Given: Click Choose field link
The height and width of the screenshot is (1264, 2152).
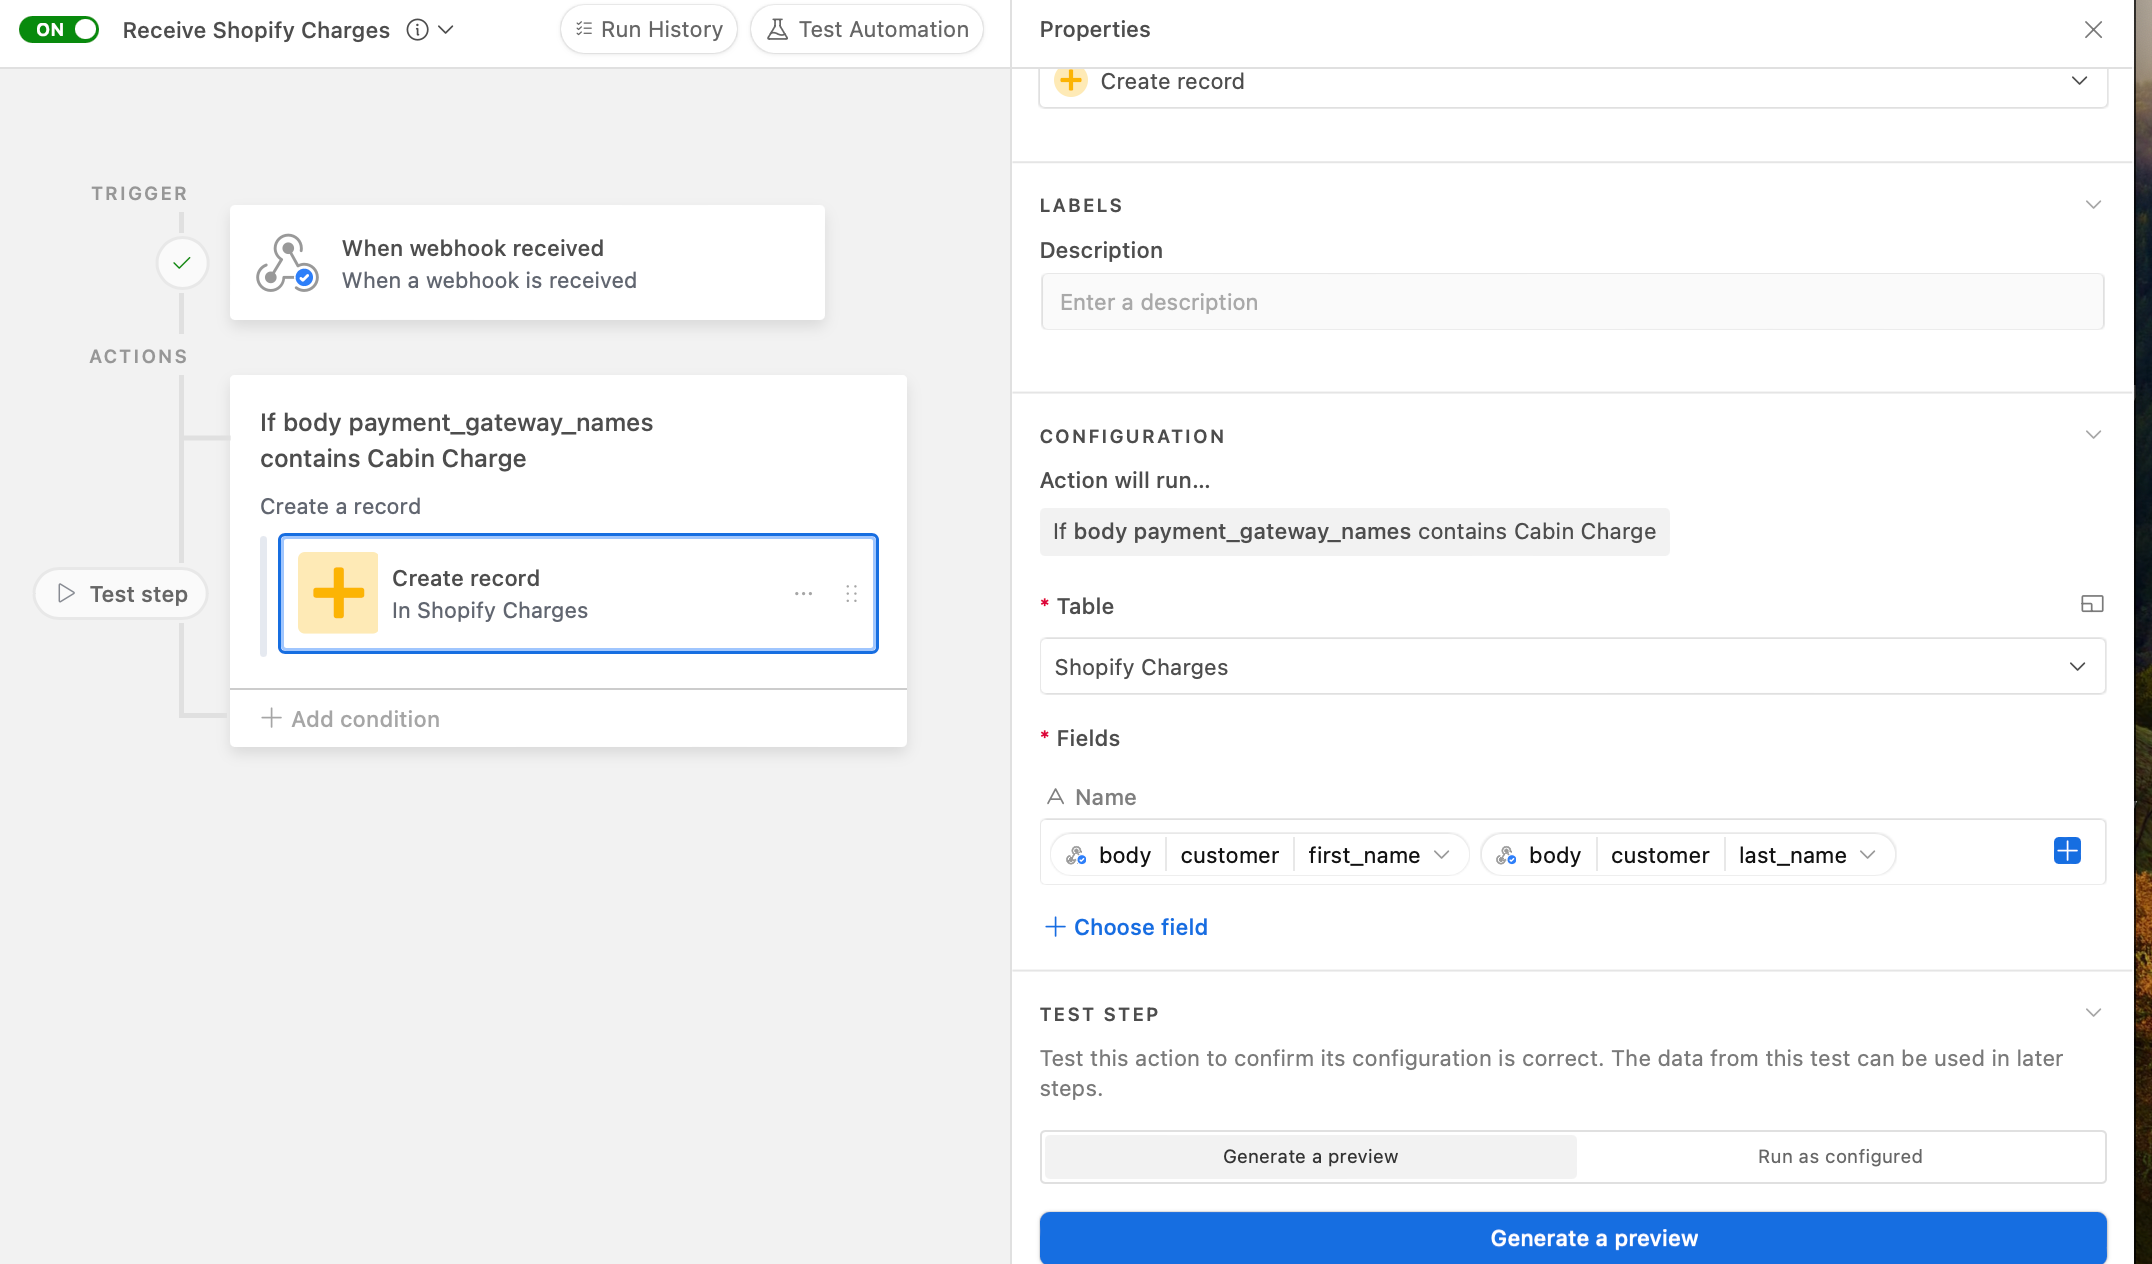Looking at the screenshot, I should tap(1126, 928).
